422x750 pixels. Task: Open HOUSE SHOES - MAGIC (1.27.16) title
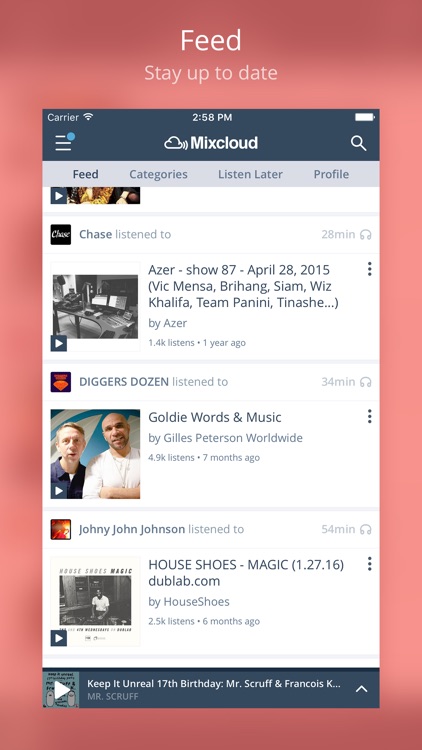tap(246, 573)
